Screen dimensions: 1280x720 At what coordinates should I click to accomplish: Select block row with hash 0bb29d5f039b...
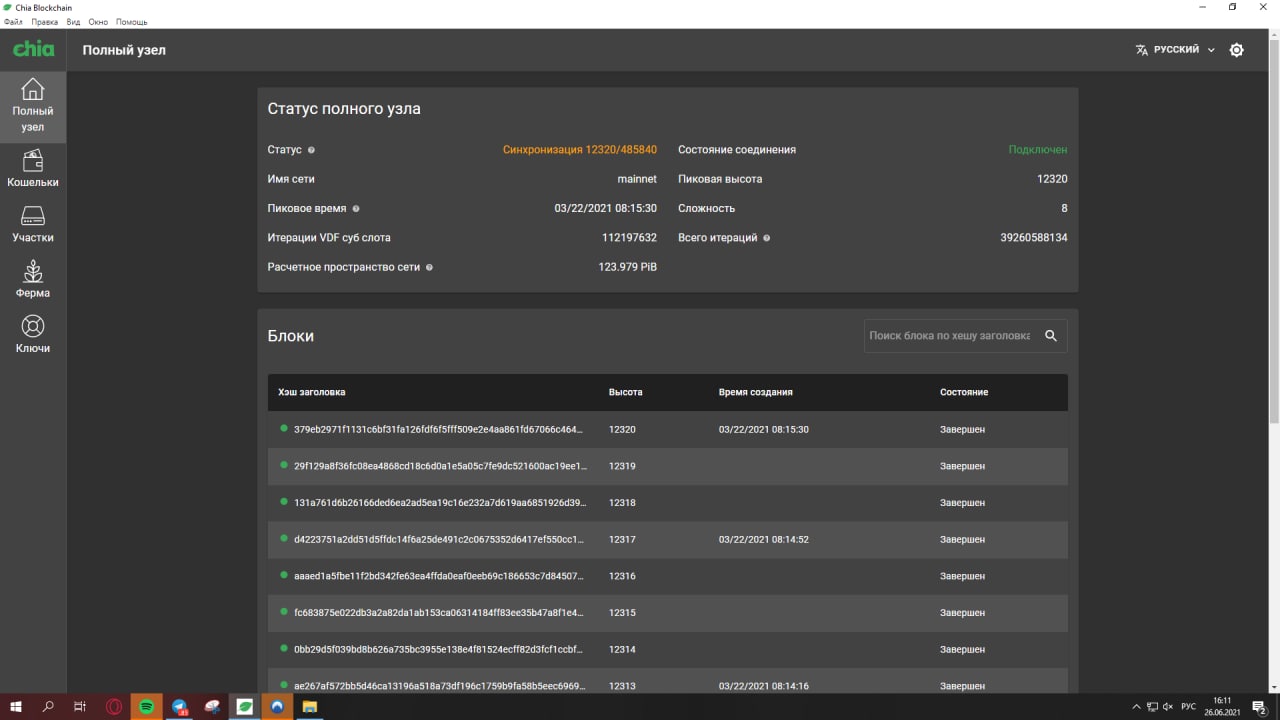[668, 649]
